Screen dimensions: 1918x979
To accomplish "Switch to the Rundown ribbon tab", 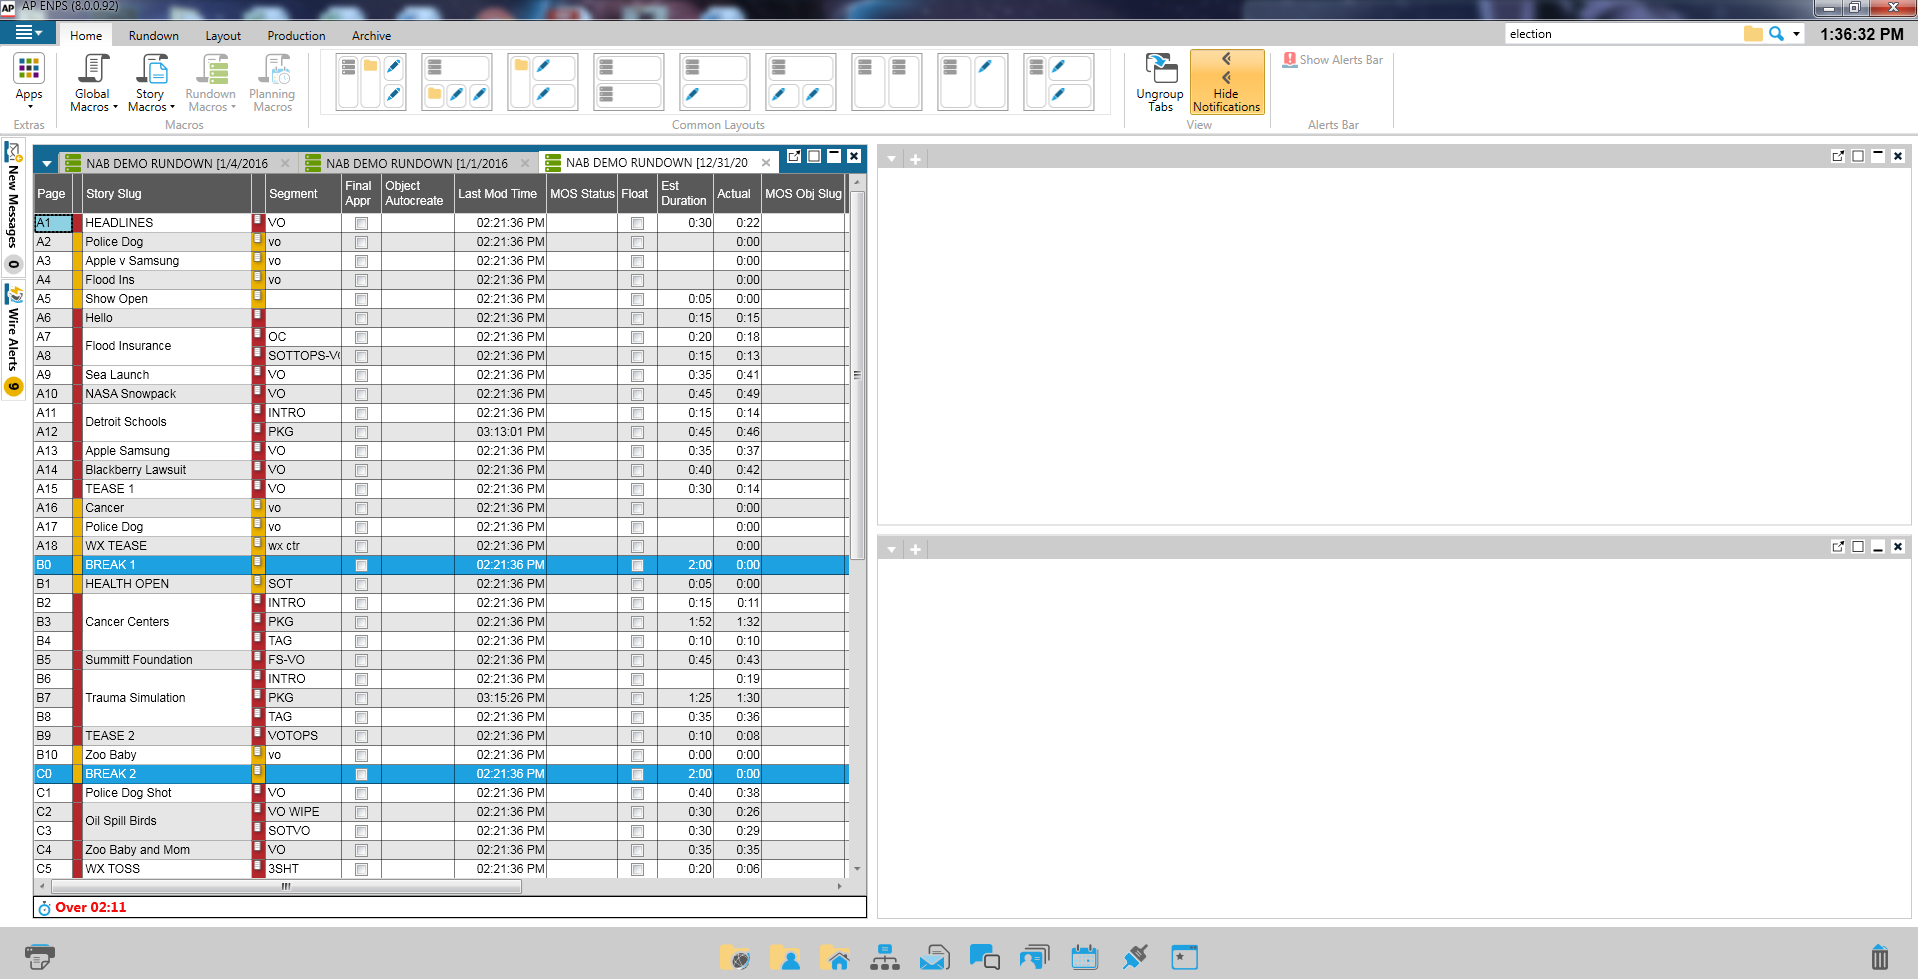I will pos(154,35).
